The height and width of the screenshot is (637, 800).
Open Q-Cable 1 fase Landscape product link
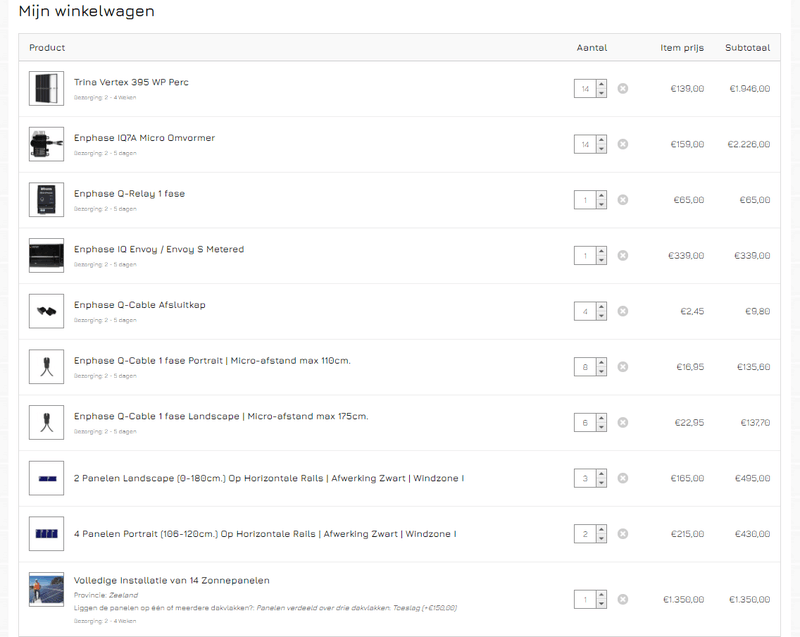click(x=221, y=416)
